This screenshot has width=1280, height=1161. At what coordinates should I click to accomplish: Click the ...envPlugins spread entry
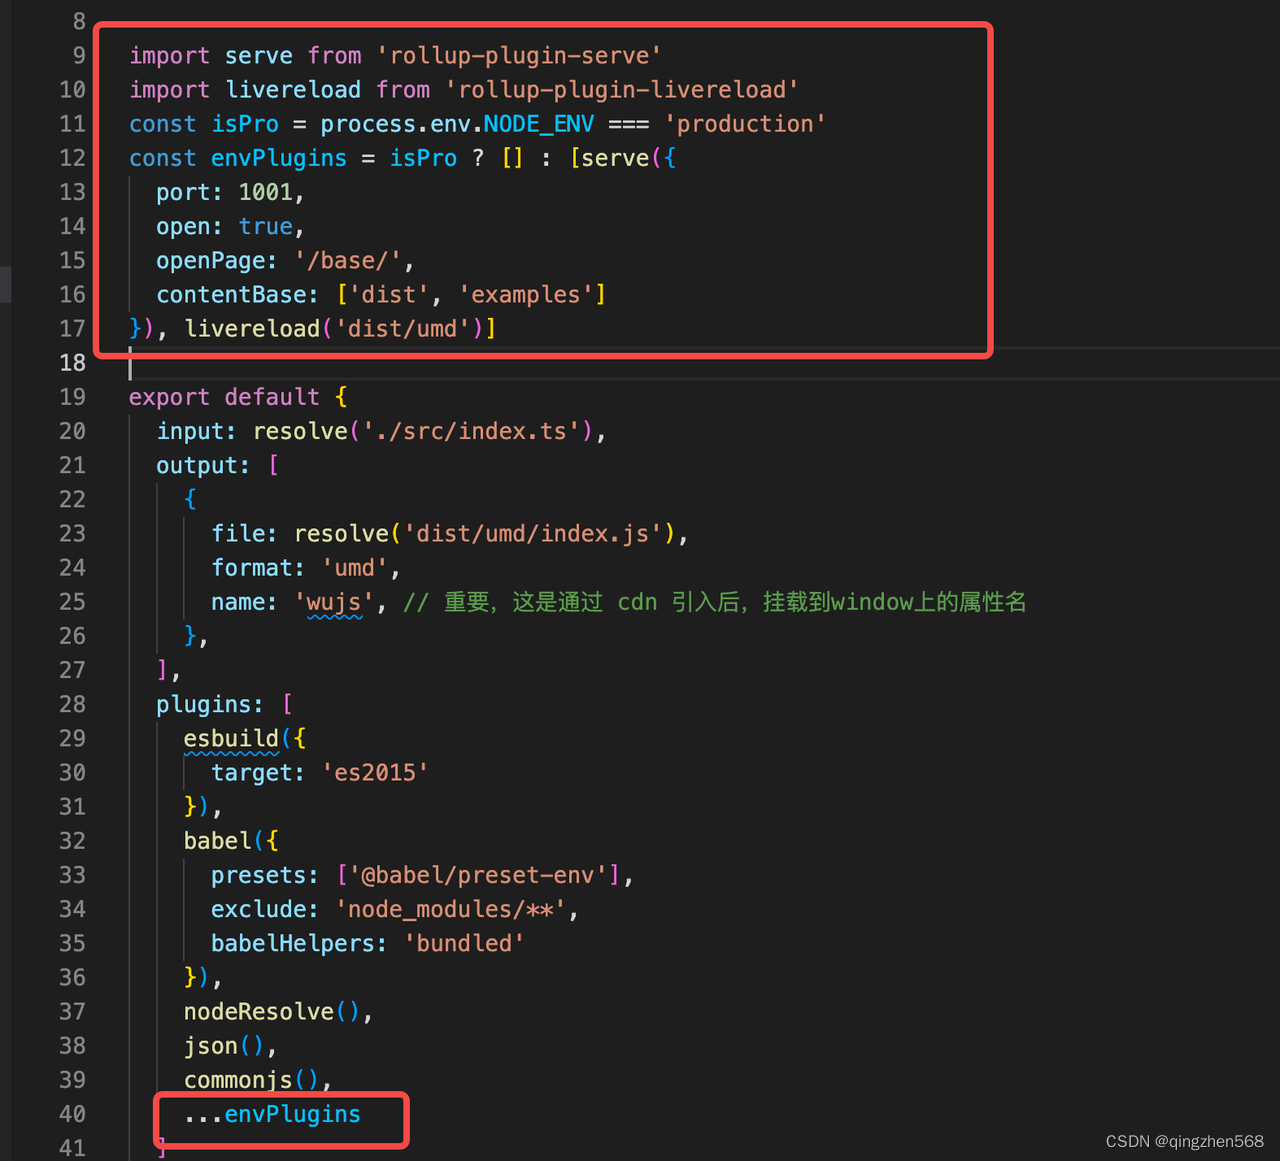[272, 1114]
